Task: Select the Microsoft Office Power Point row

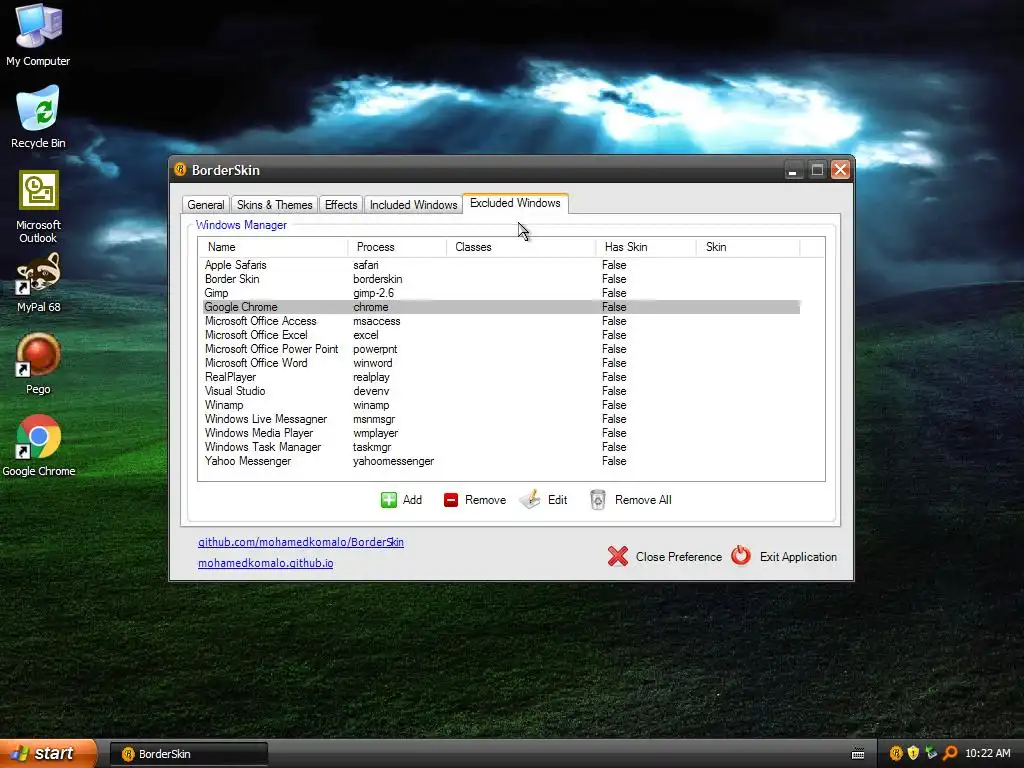Action: pos(502,349)
